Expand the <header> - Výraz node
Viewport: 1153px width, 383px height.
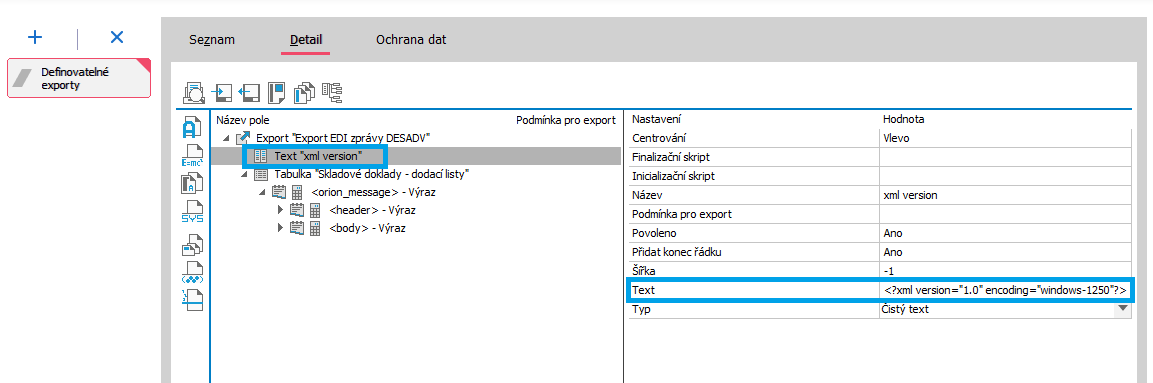(x=280, y=210)
